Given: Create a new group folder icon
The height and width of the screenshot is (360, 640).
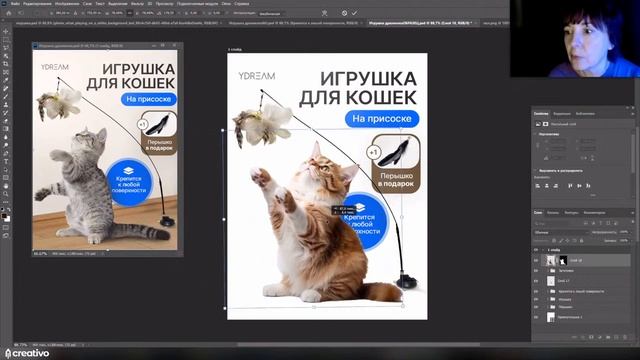Looking at the screenshot, I should [608, 337].
